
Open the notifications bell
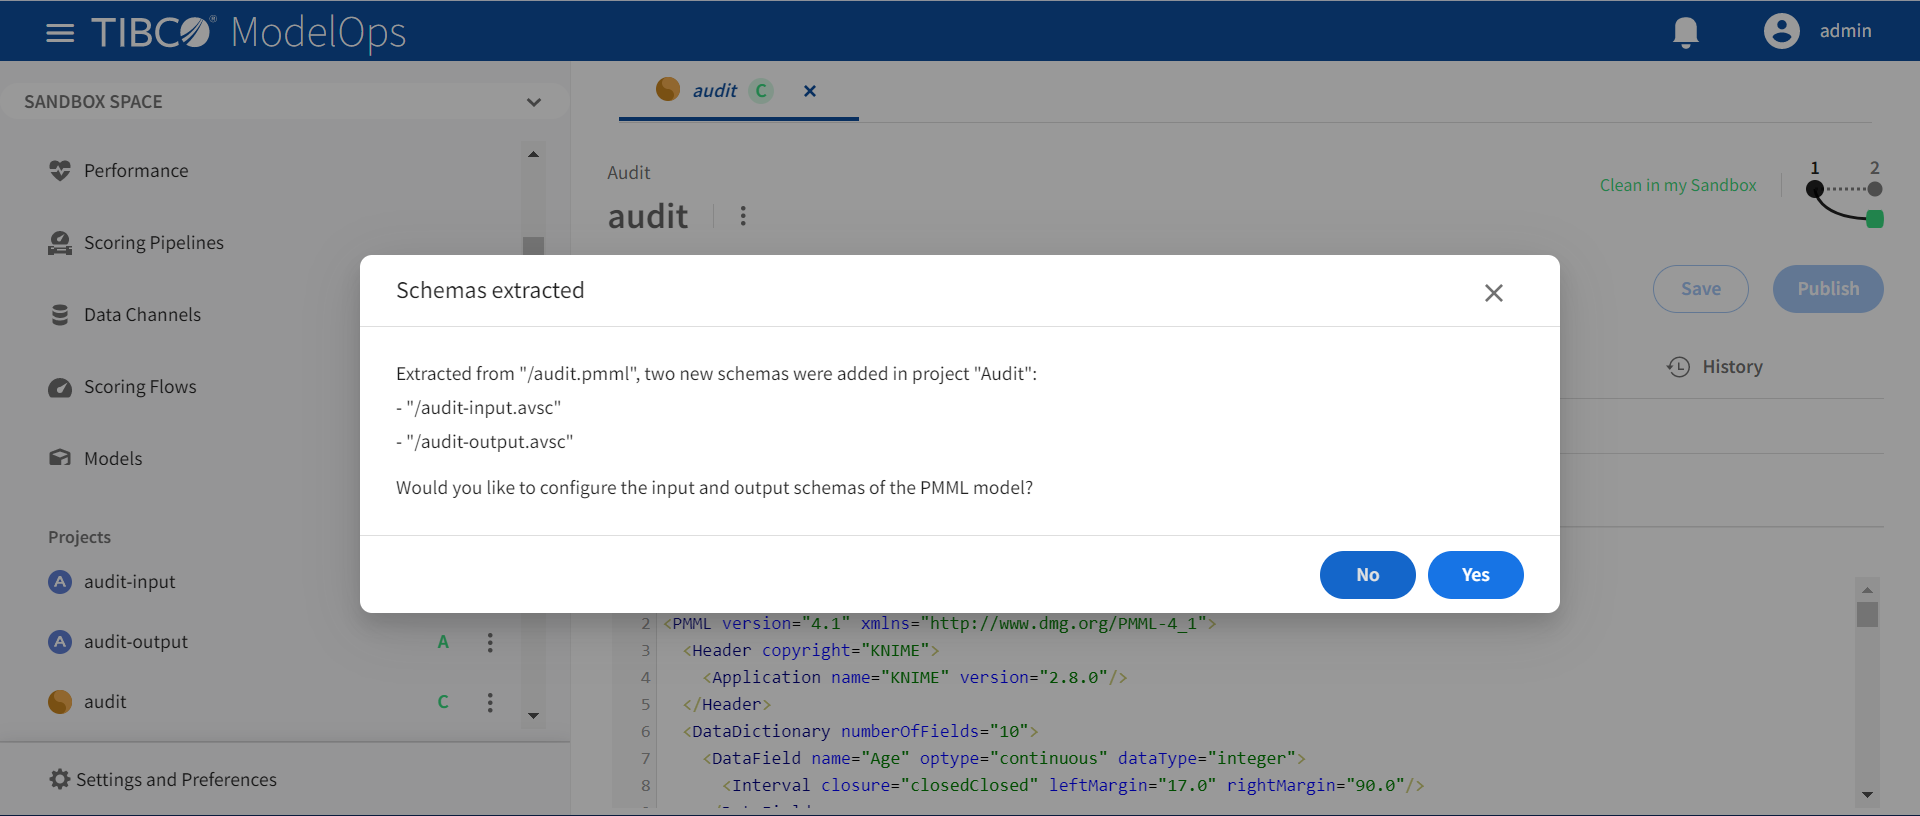(x=1685, y=32)
